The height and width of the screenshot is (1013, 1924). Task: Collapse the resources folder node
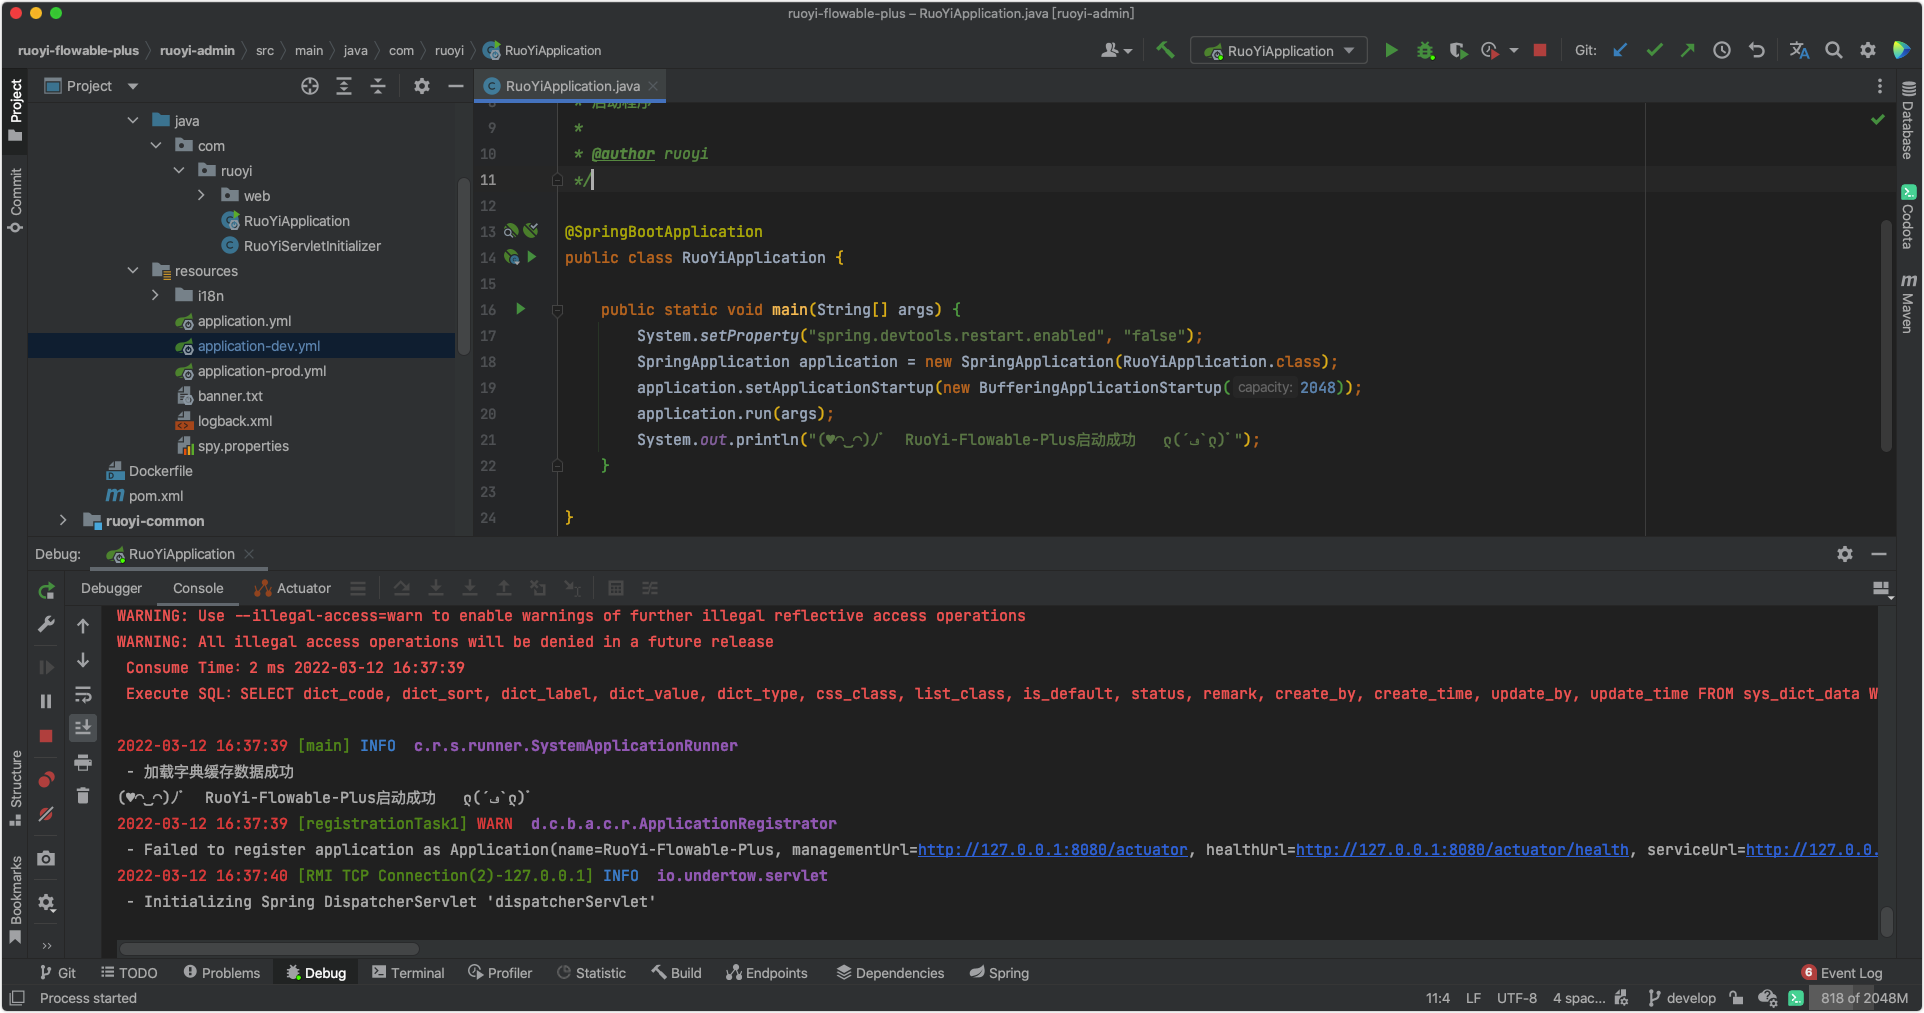(133, 270)
